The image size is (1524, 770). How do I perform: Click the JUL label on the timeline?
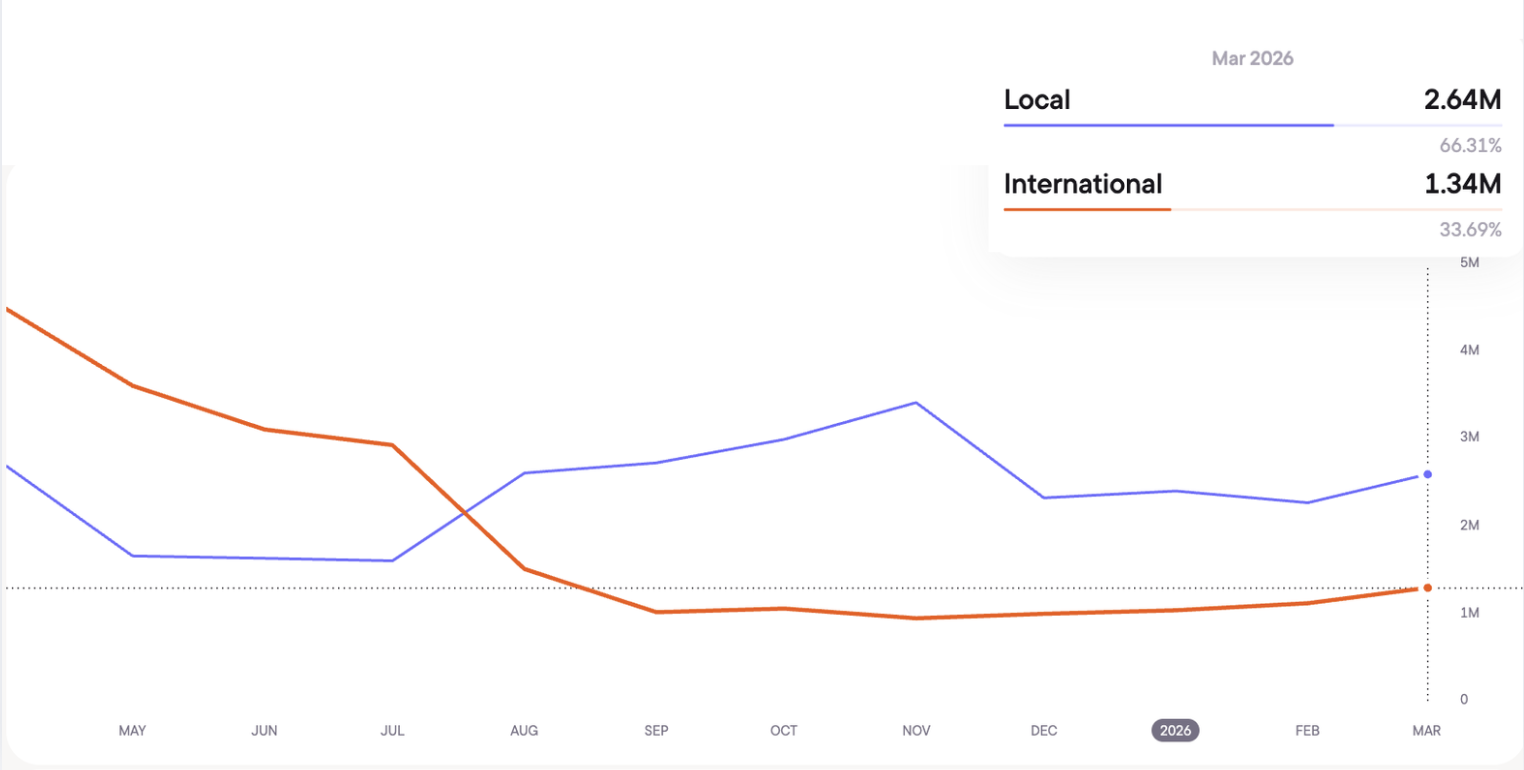coord(393,731)
